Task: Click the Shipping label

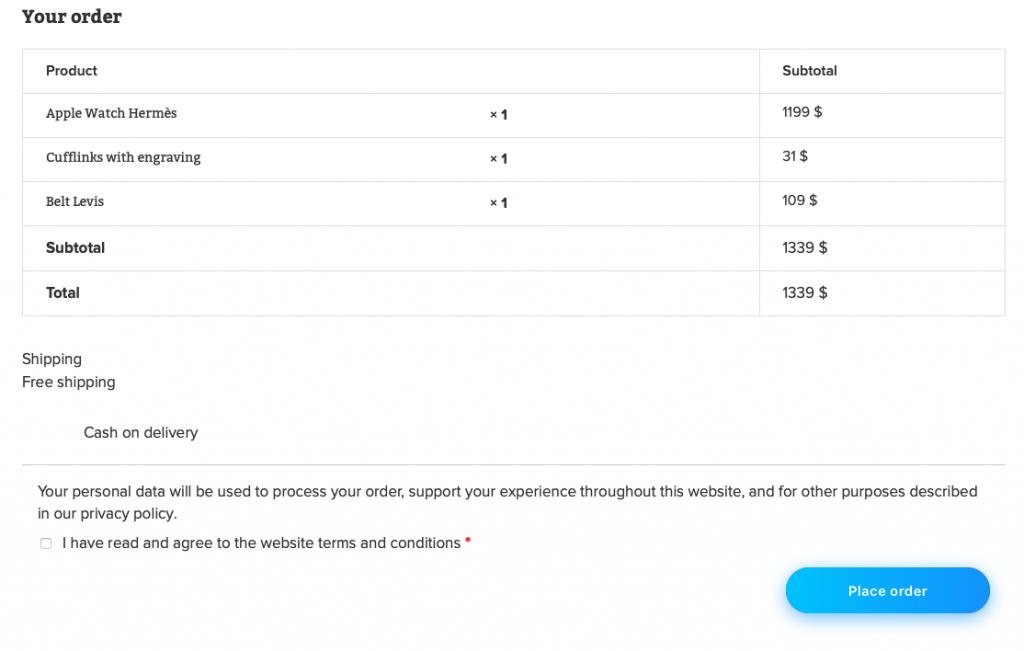Action: pos(52,359)
